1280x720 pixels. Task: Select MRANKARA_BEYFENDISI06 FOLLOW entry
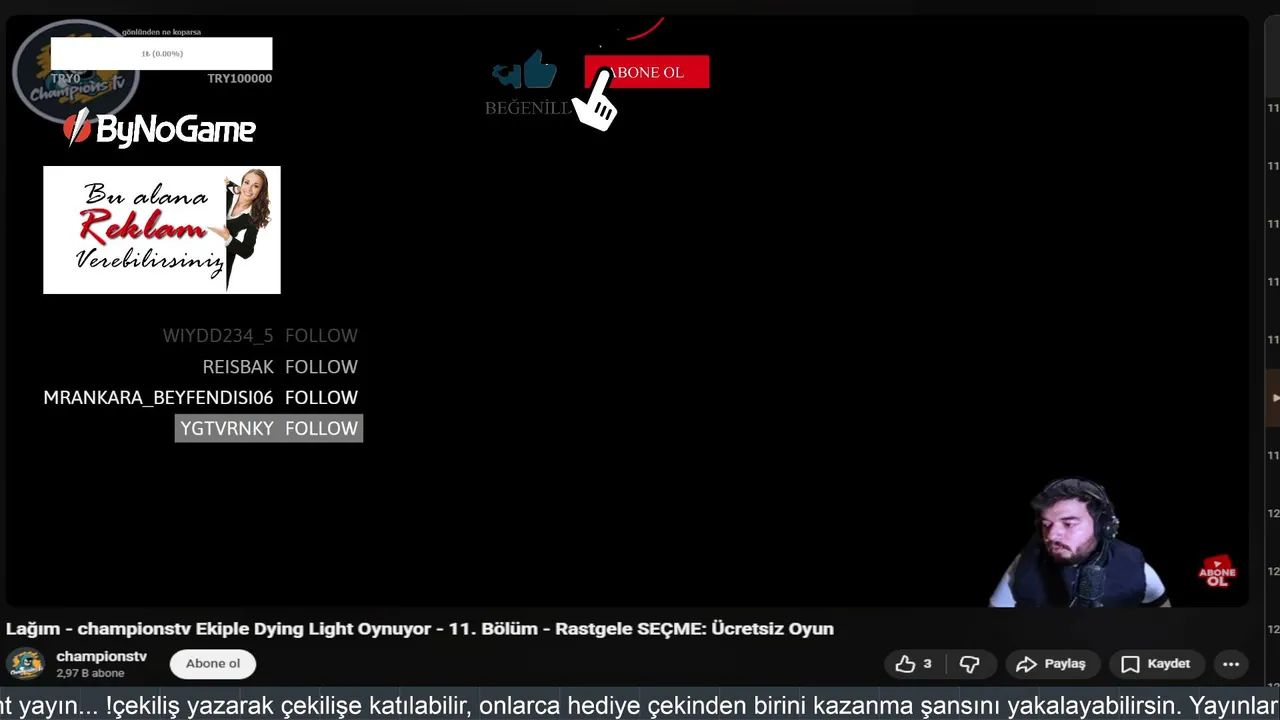(x=200, y=397)
